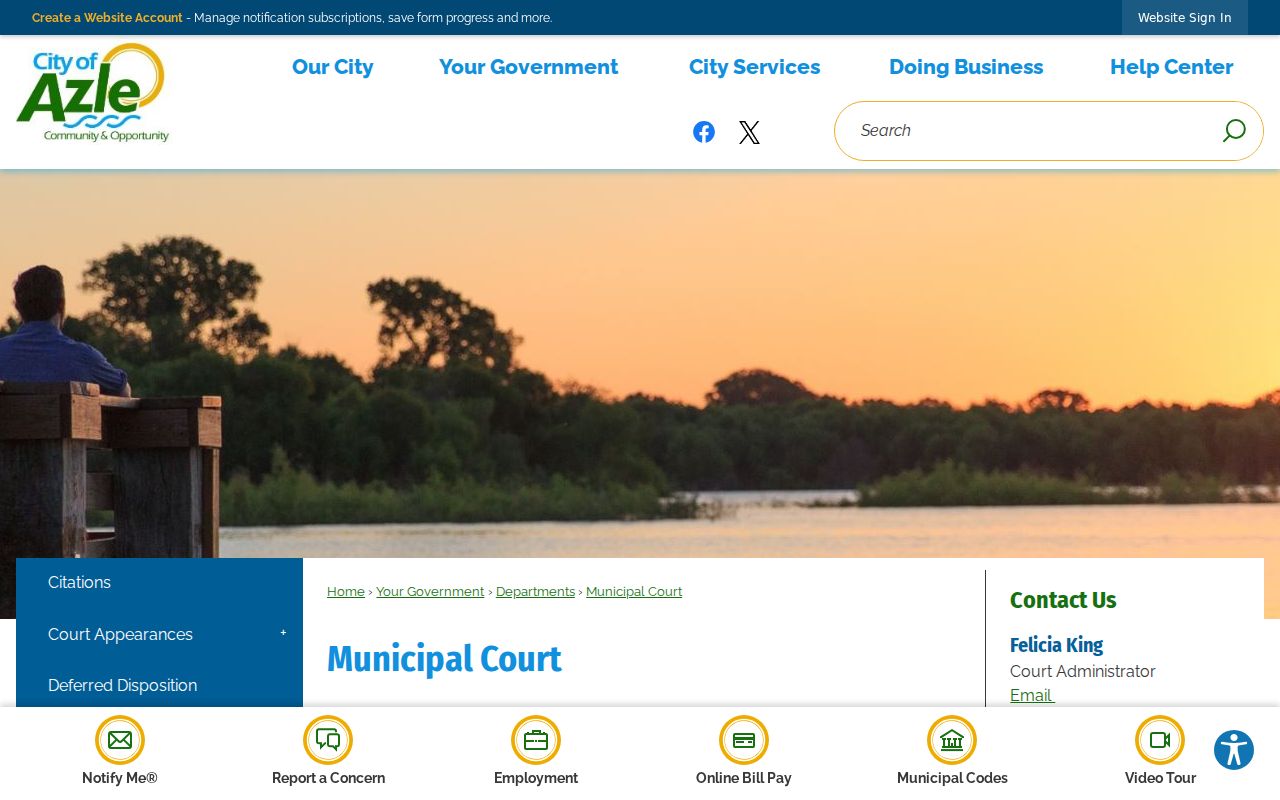Email Felicia King via Email link
The width and height of the screenshot is (1280, 800).
pyautogui.click(x=1031, y=696)
